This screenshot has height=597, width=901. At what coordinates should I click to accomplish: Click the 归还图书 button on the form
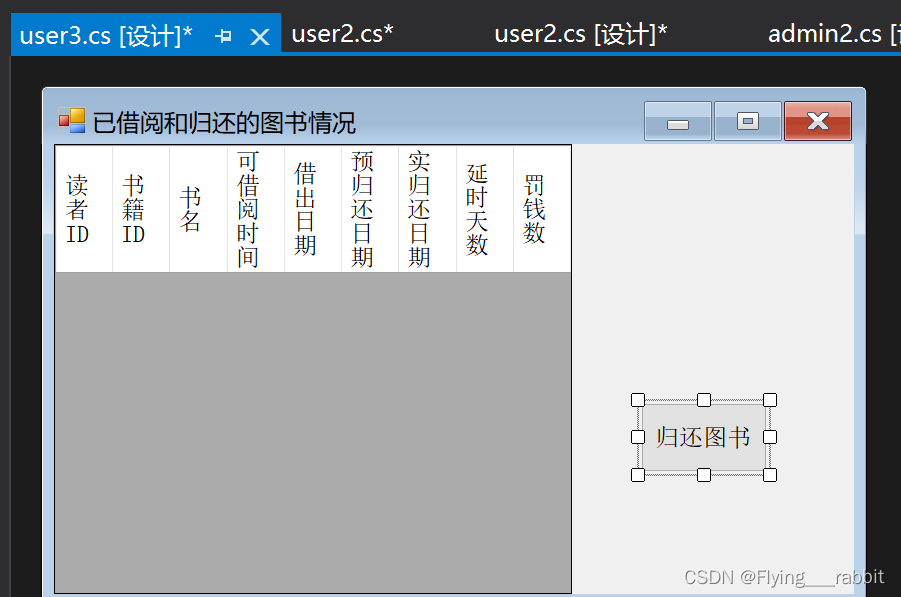coord(703,437)
